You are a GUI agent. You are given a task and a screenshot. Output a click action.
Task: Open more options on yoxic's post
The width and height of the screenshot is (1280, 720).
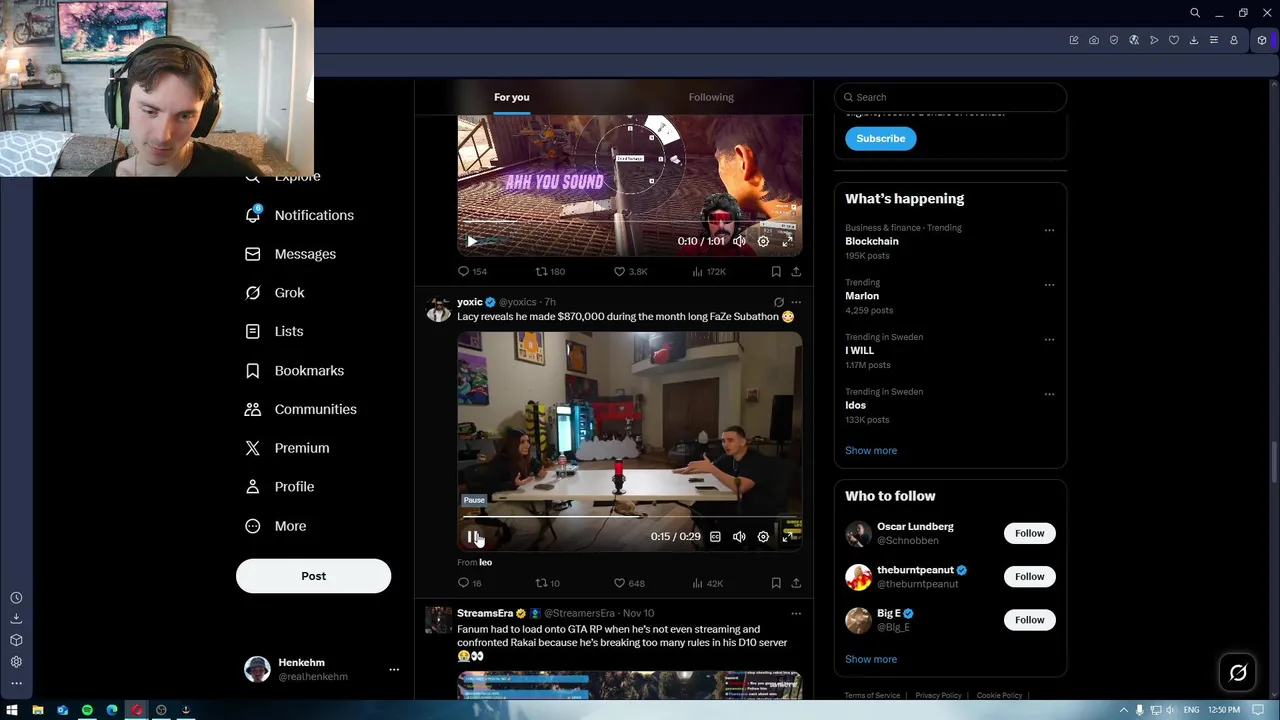point(796,302)
